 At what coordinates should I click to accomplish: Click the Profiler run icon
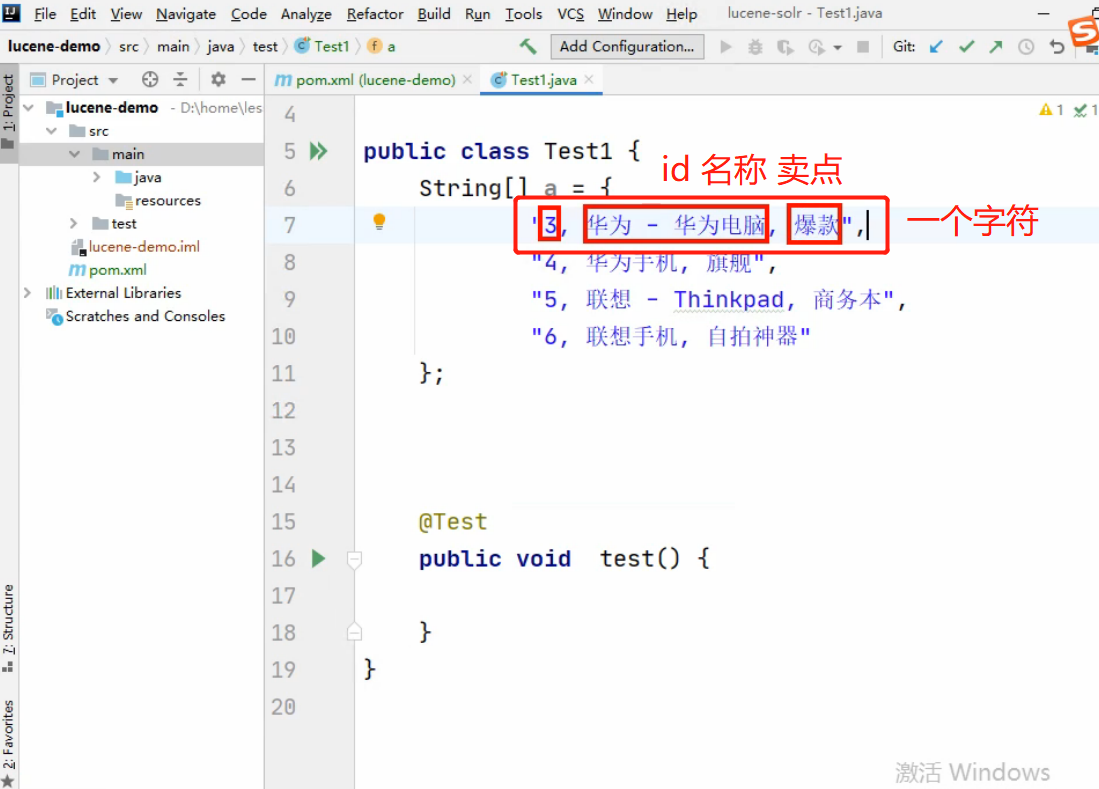pos(816,47)
